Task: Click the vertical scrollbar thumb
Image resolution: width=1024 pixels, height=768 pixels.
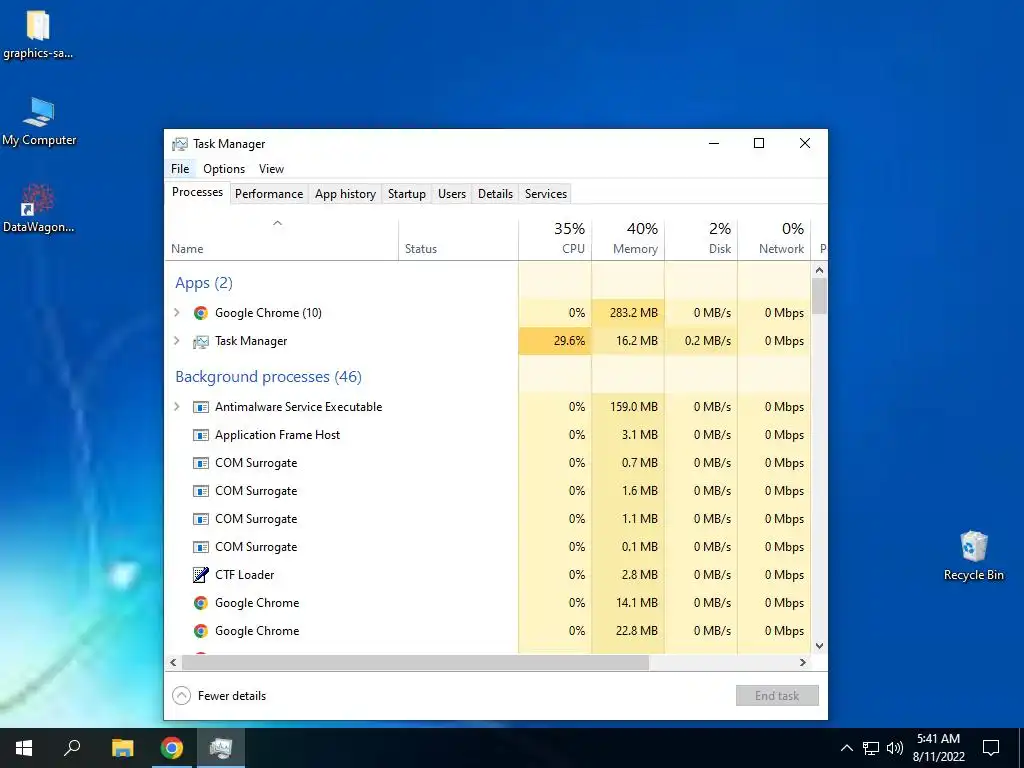Action: coord(820,296)
